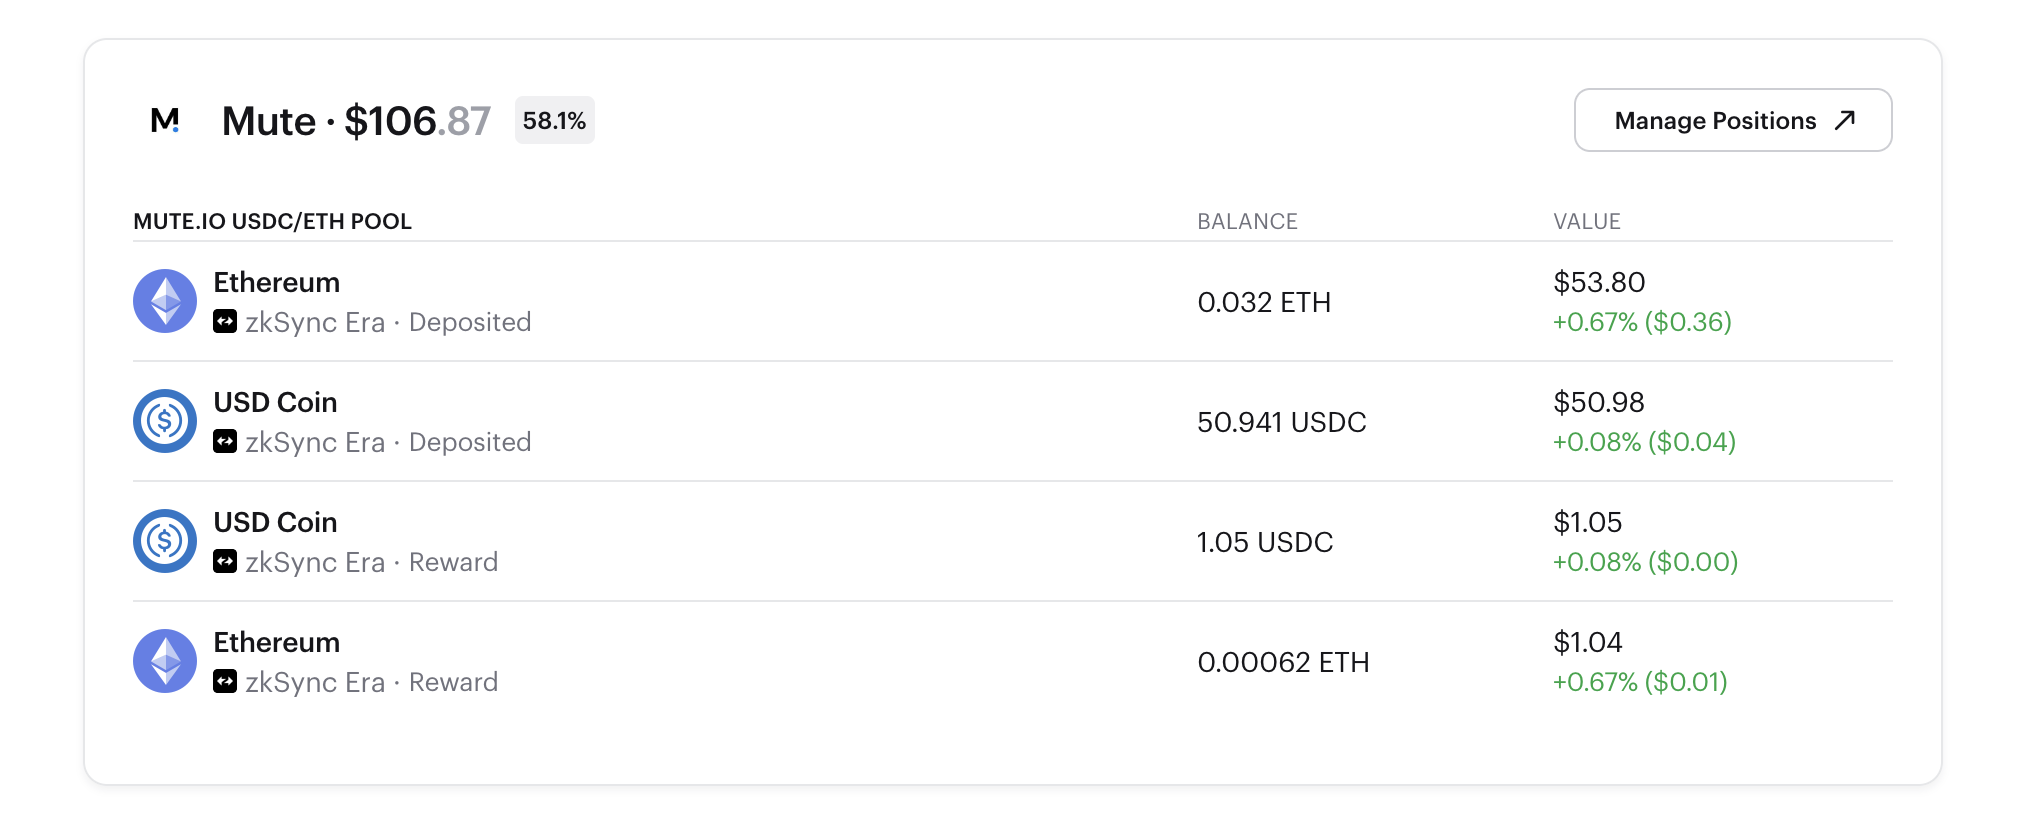Click the Mute · $106.87 heading
Screen dimensions: 2022x830
356,121
